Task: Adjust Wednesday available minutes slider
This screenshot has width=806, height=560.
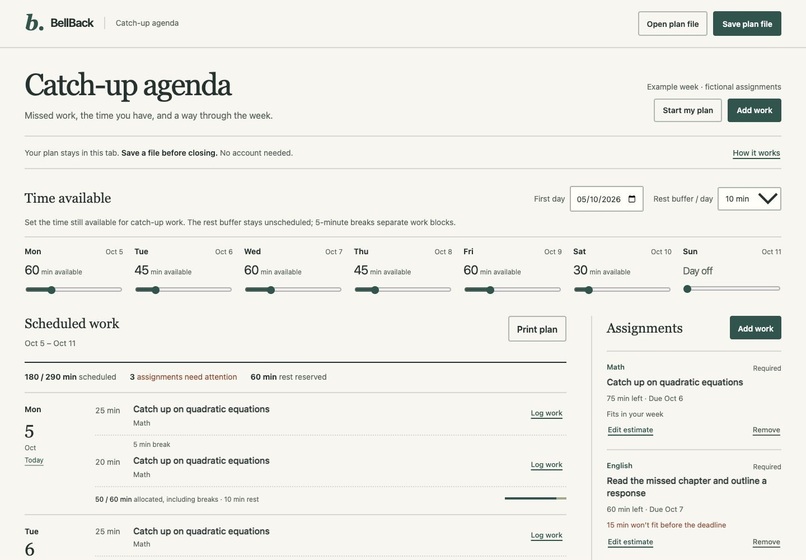Action: coord(292,290)
